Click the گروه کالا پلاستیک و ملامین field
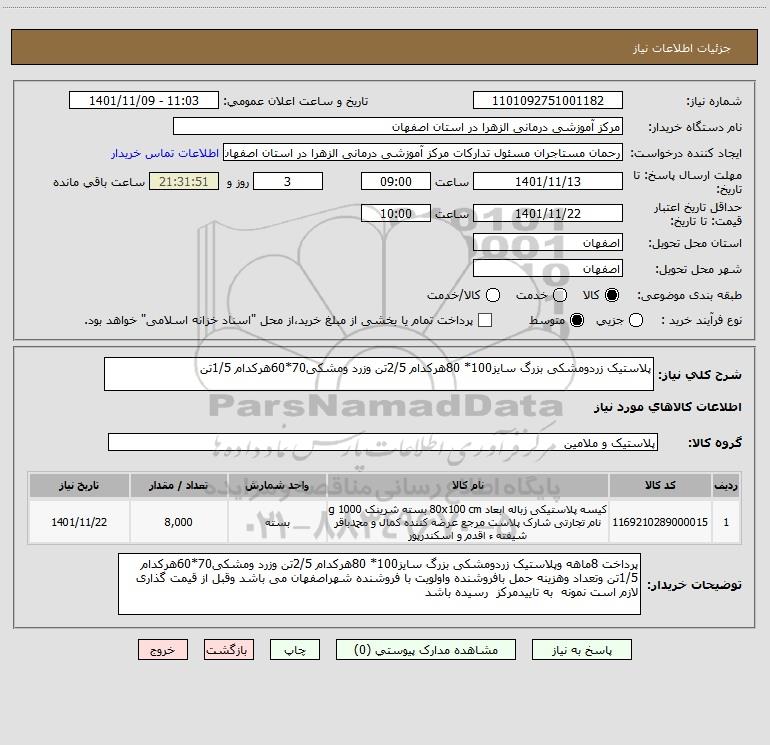The image size is (770, 745). [383, 442]
